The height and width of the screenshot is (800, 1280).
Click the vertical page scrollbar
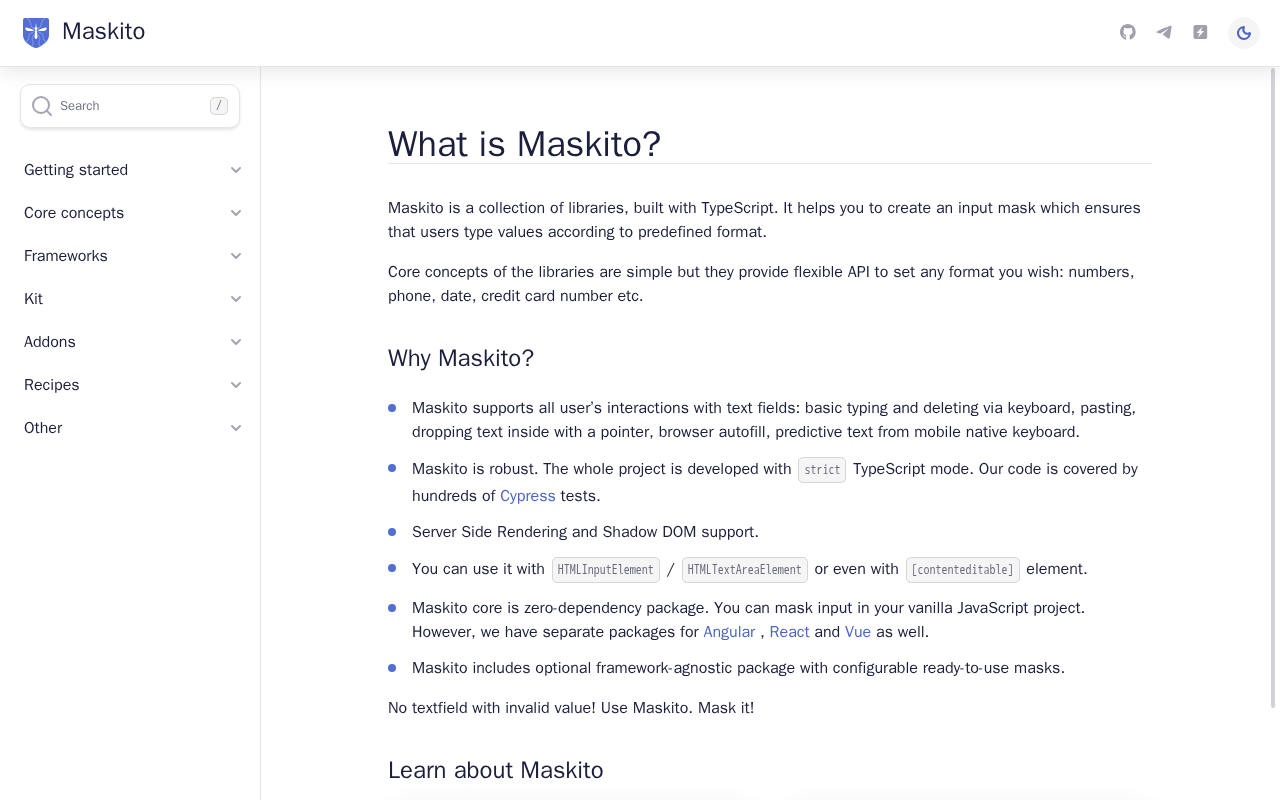click(1274, 388)
